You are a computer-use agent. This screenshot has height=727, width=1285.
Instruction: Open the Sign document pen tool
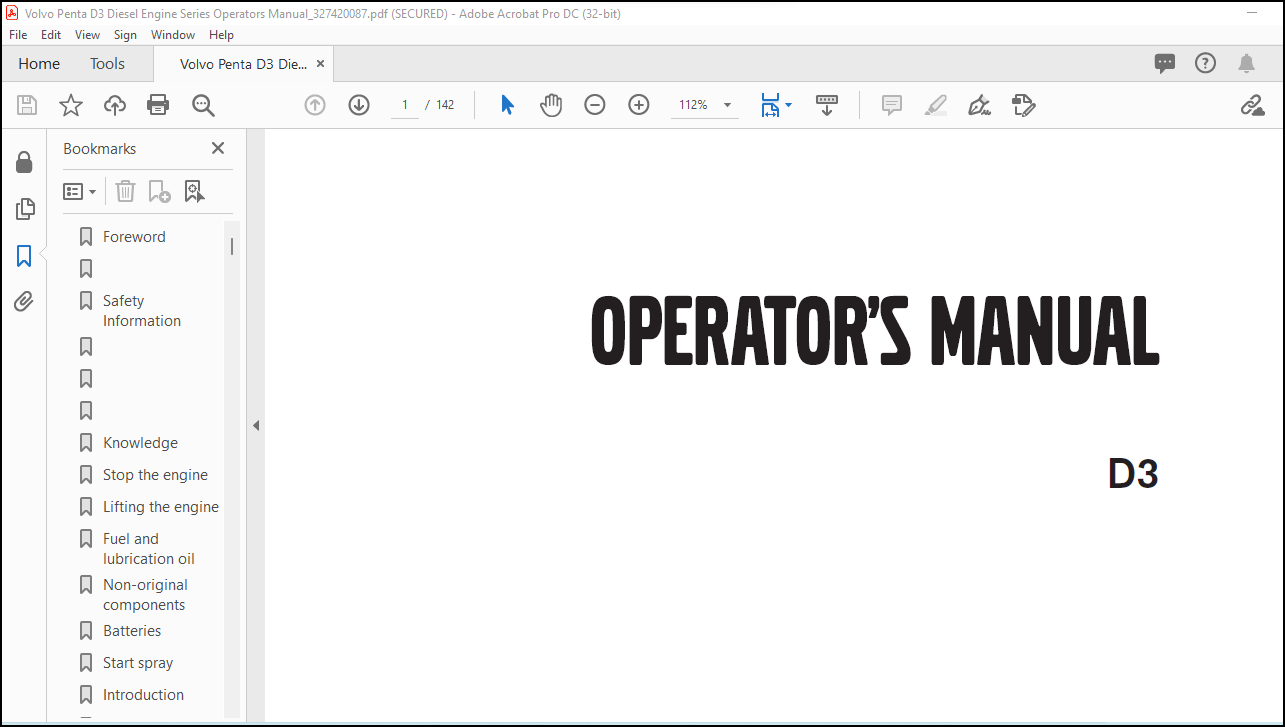(x=980, y=105)
